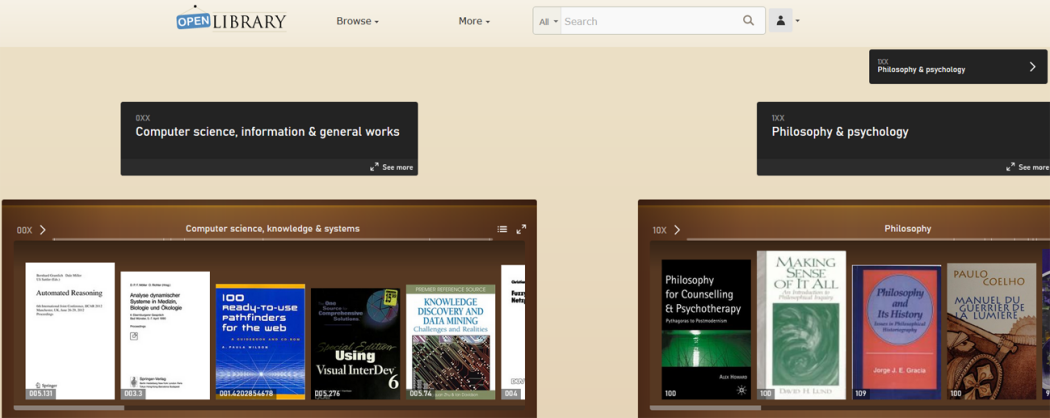1050x418 pixels.
Task: Click the computer science shelf position slider track
Action: pos(271,238)
